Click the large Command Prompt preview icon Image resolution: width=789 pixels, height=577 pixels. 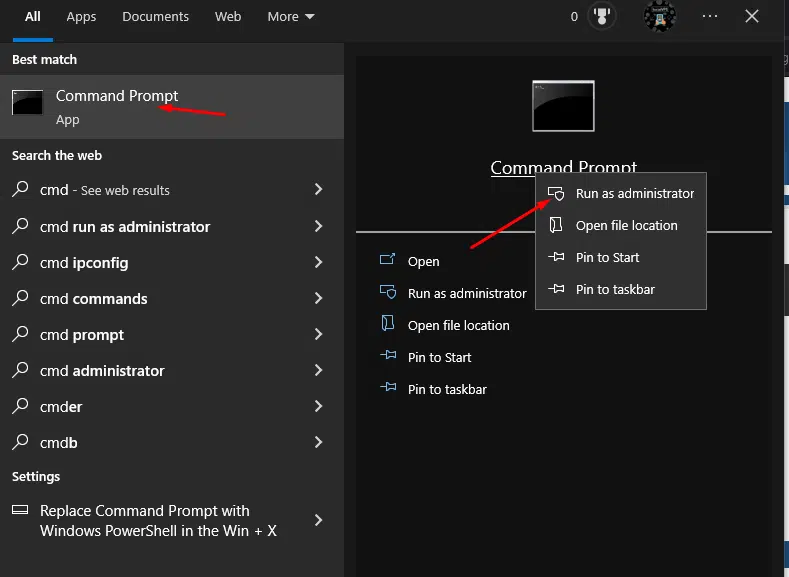(563, 106)
